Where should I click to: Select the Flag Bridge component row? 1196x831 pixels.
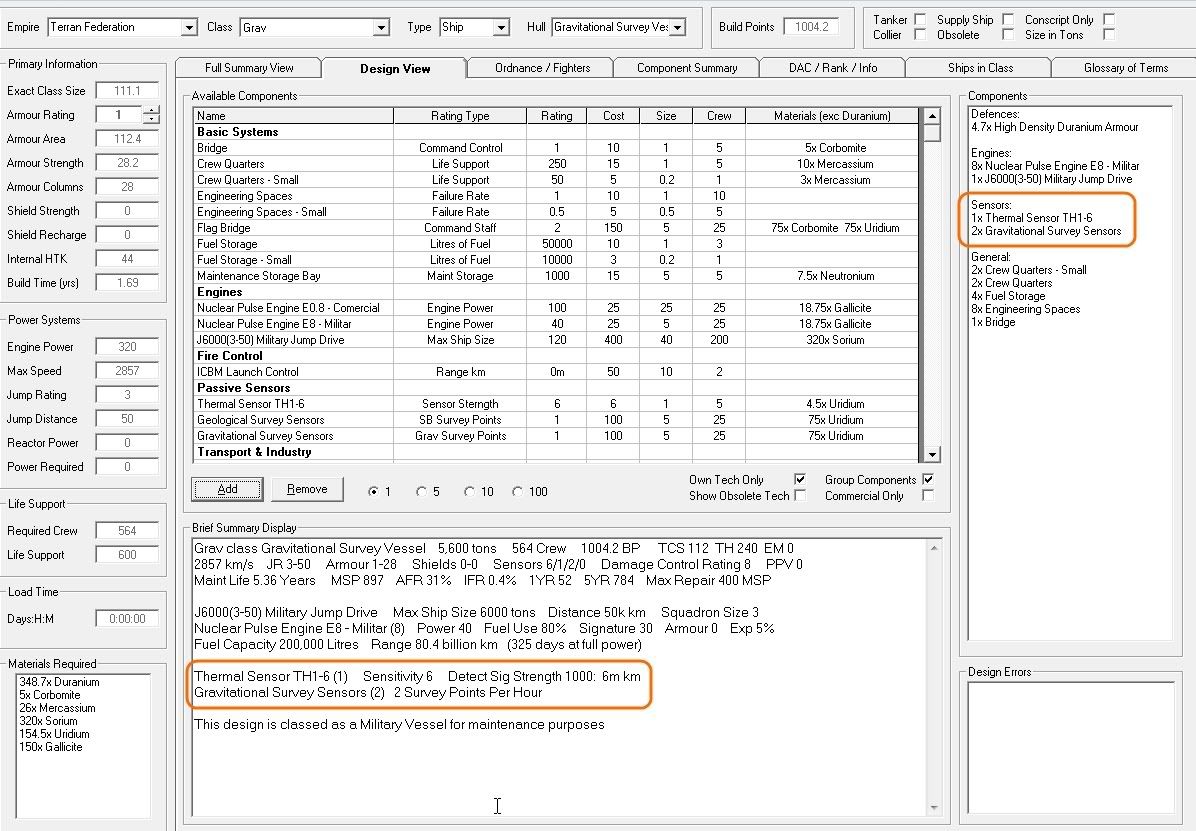point(557,228)
